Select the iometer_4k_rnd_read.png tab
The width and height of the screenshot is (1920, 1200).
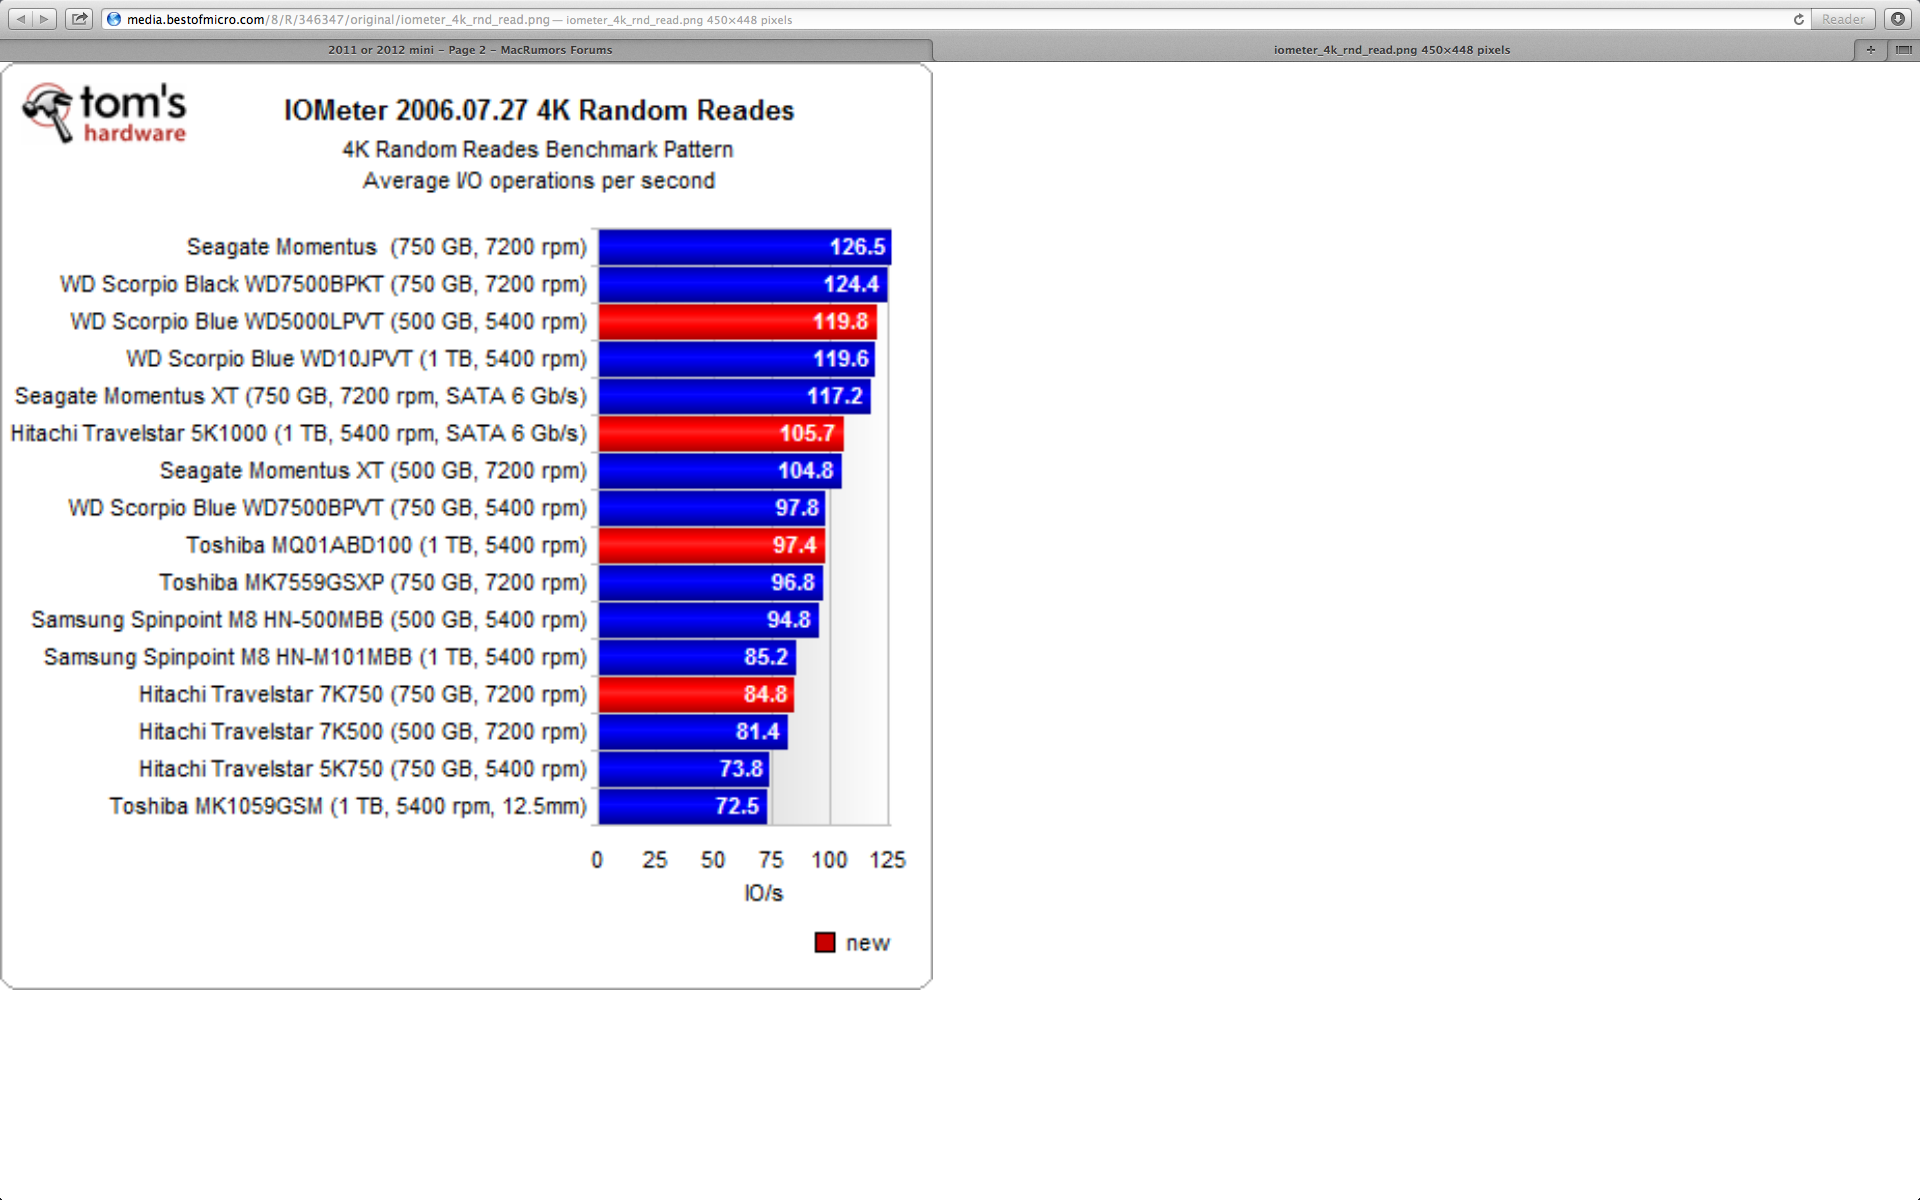point(1391,49)
